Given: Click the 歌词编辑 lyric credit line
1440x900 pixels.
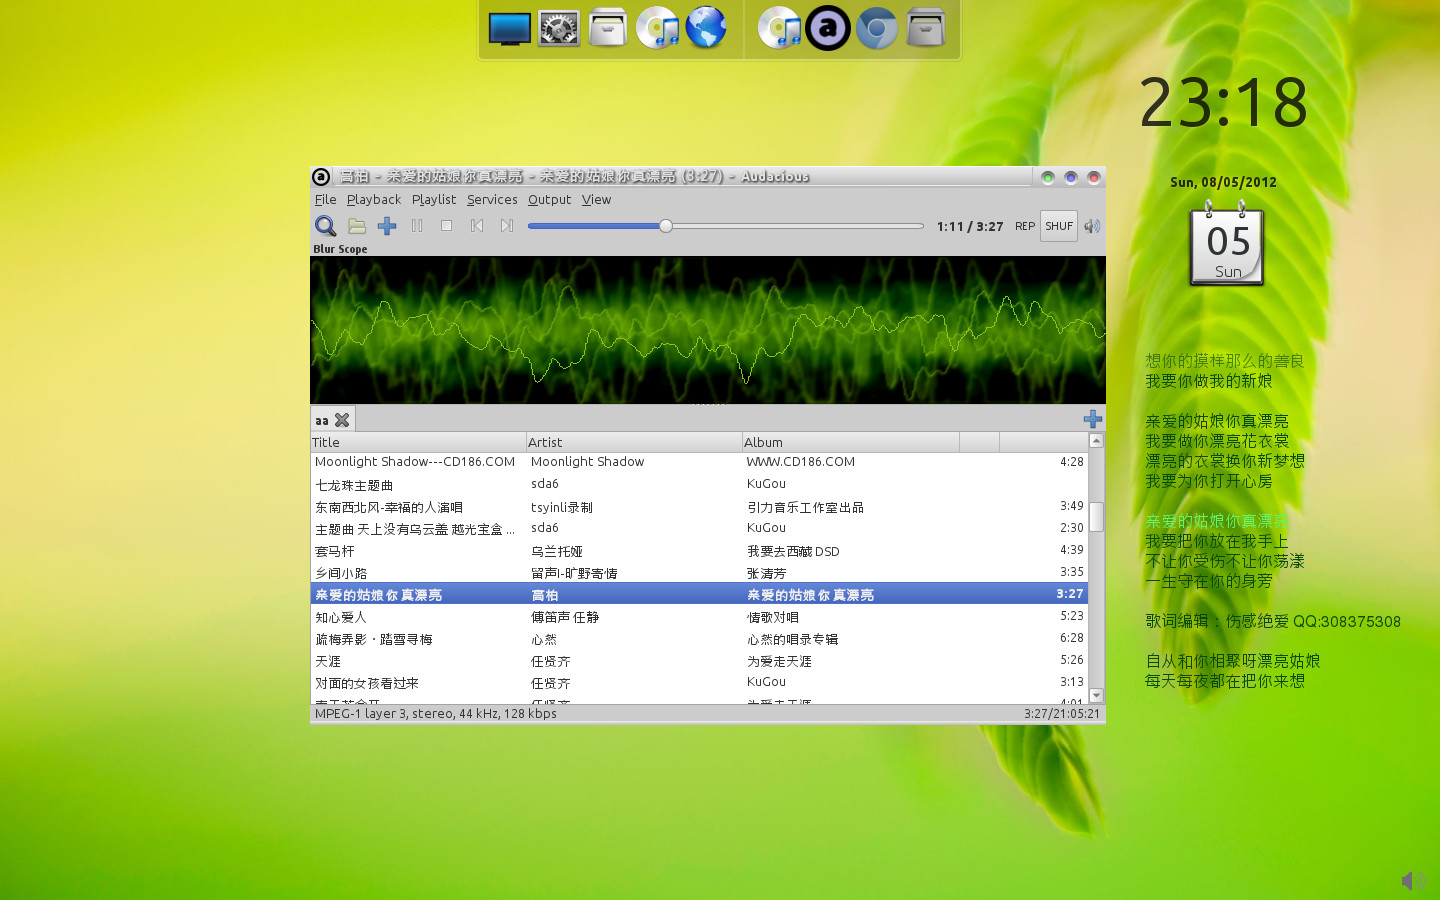Looking at the screenshot, I should click(1273, 621).
